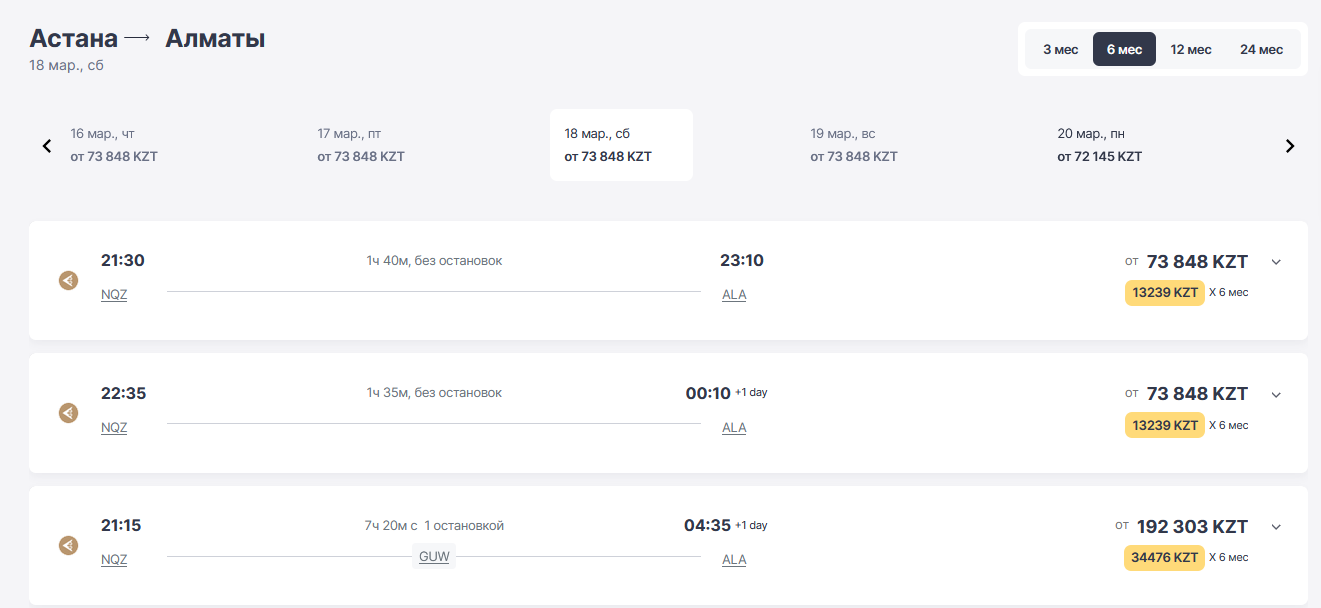Screen dimensions: 1321x608
Task: Switch to the 16 мар., чт date
Action: 114,145
